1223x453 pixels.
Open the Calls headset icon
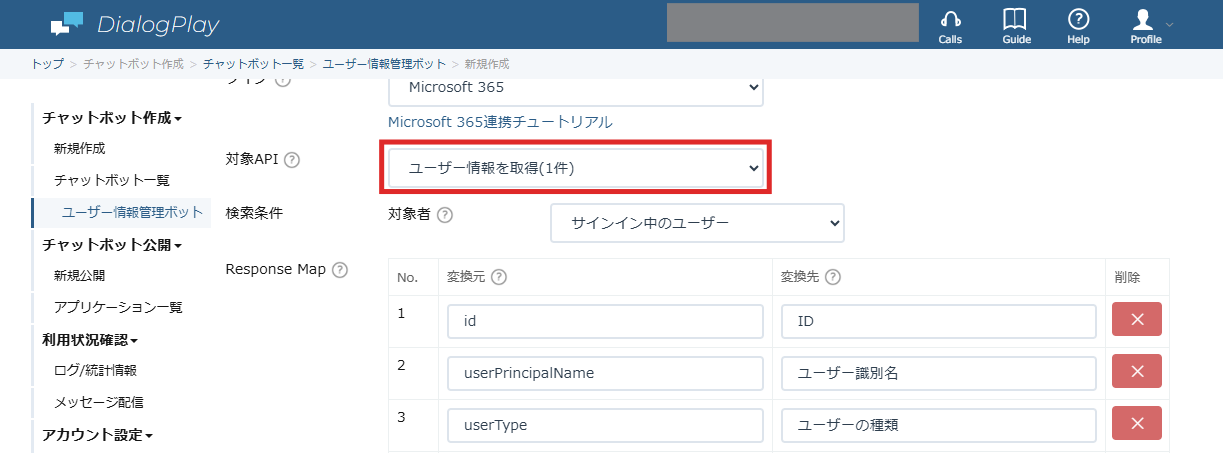coord(951,26)
